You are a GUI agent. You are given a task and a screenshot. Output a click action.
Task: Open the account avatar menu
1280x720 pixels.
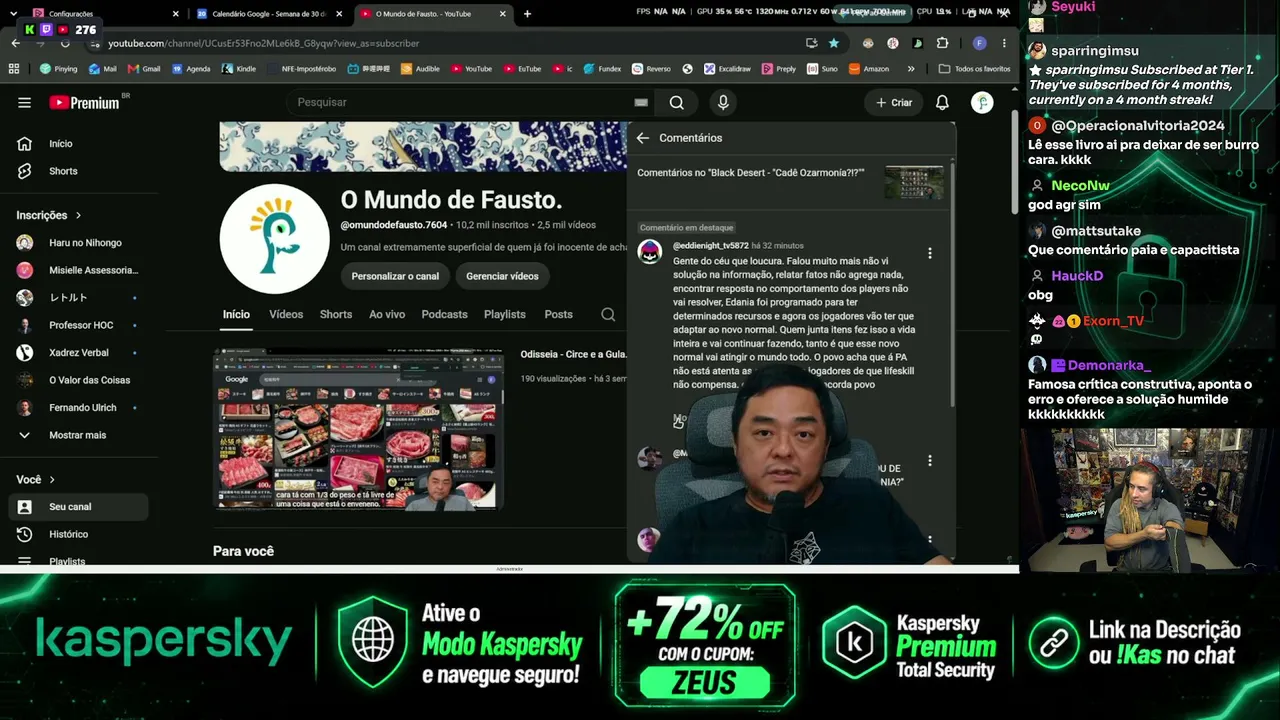coord(982,102)
